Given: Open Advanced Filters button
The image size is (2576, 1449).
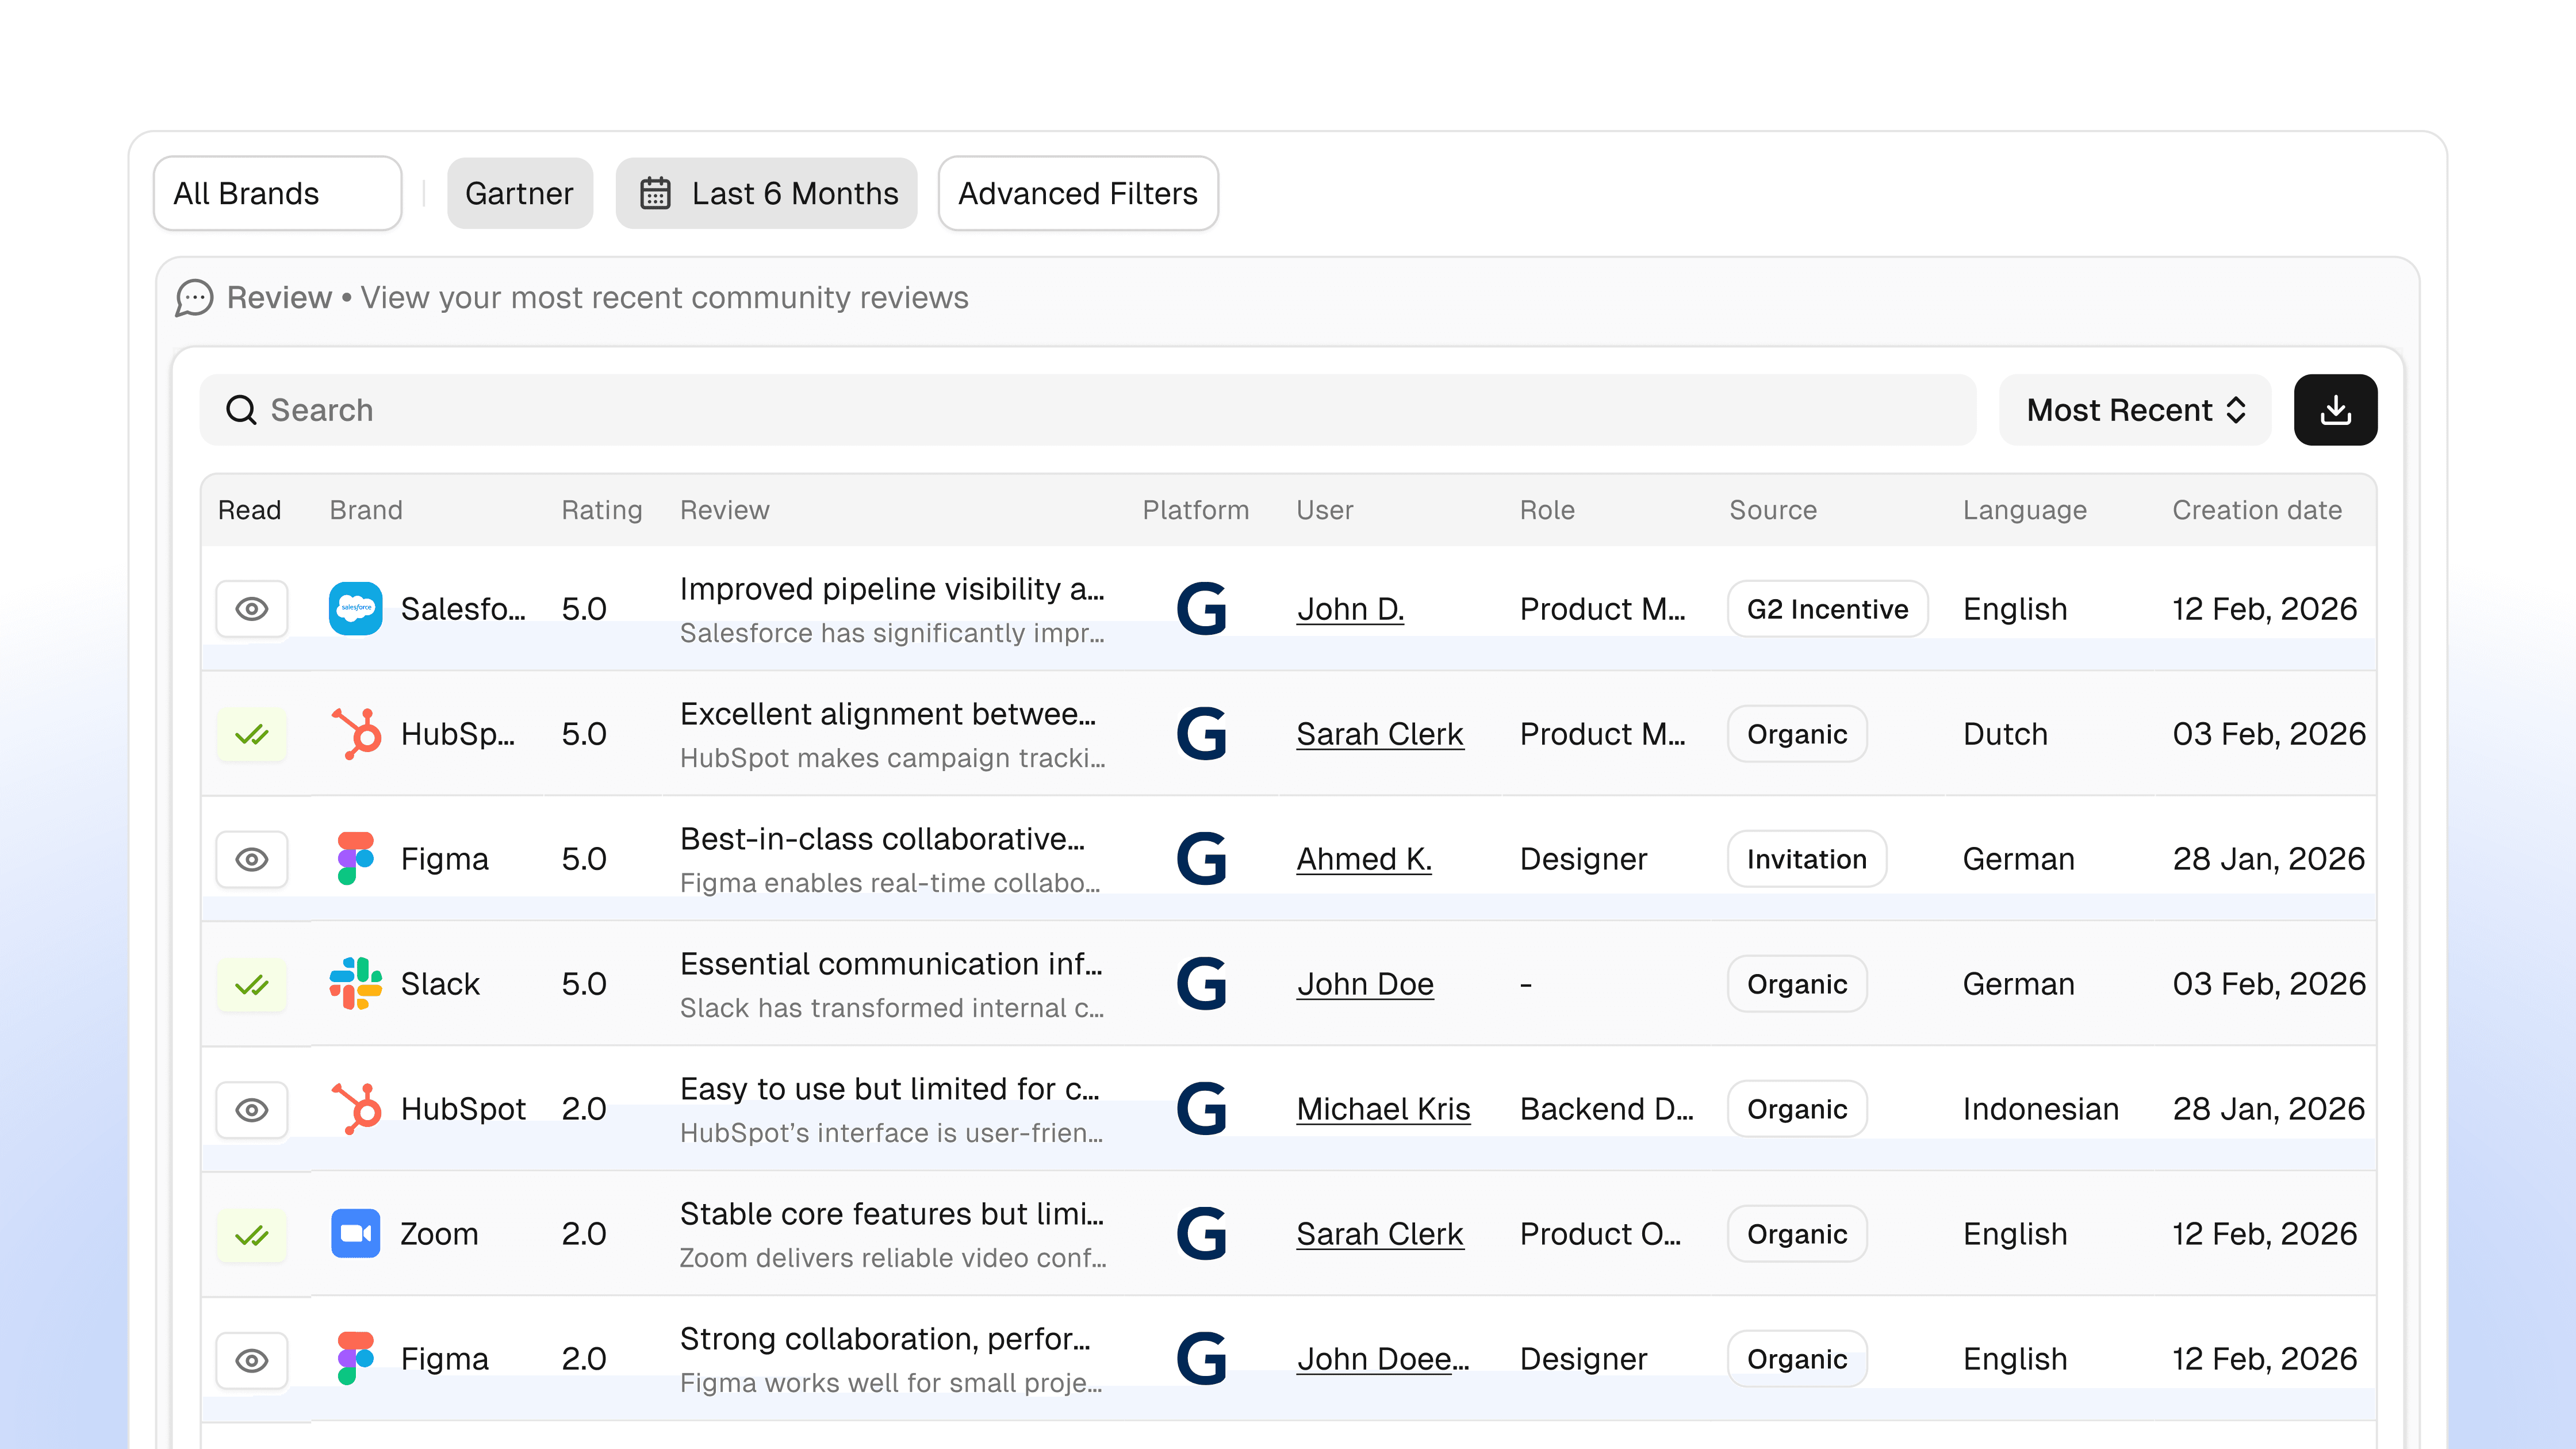Looking at the screenshot, I should pos(1077,193).
